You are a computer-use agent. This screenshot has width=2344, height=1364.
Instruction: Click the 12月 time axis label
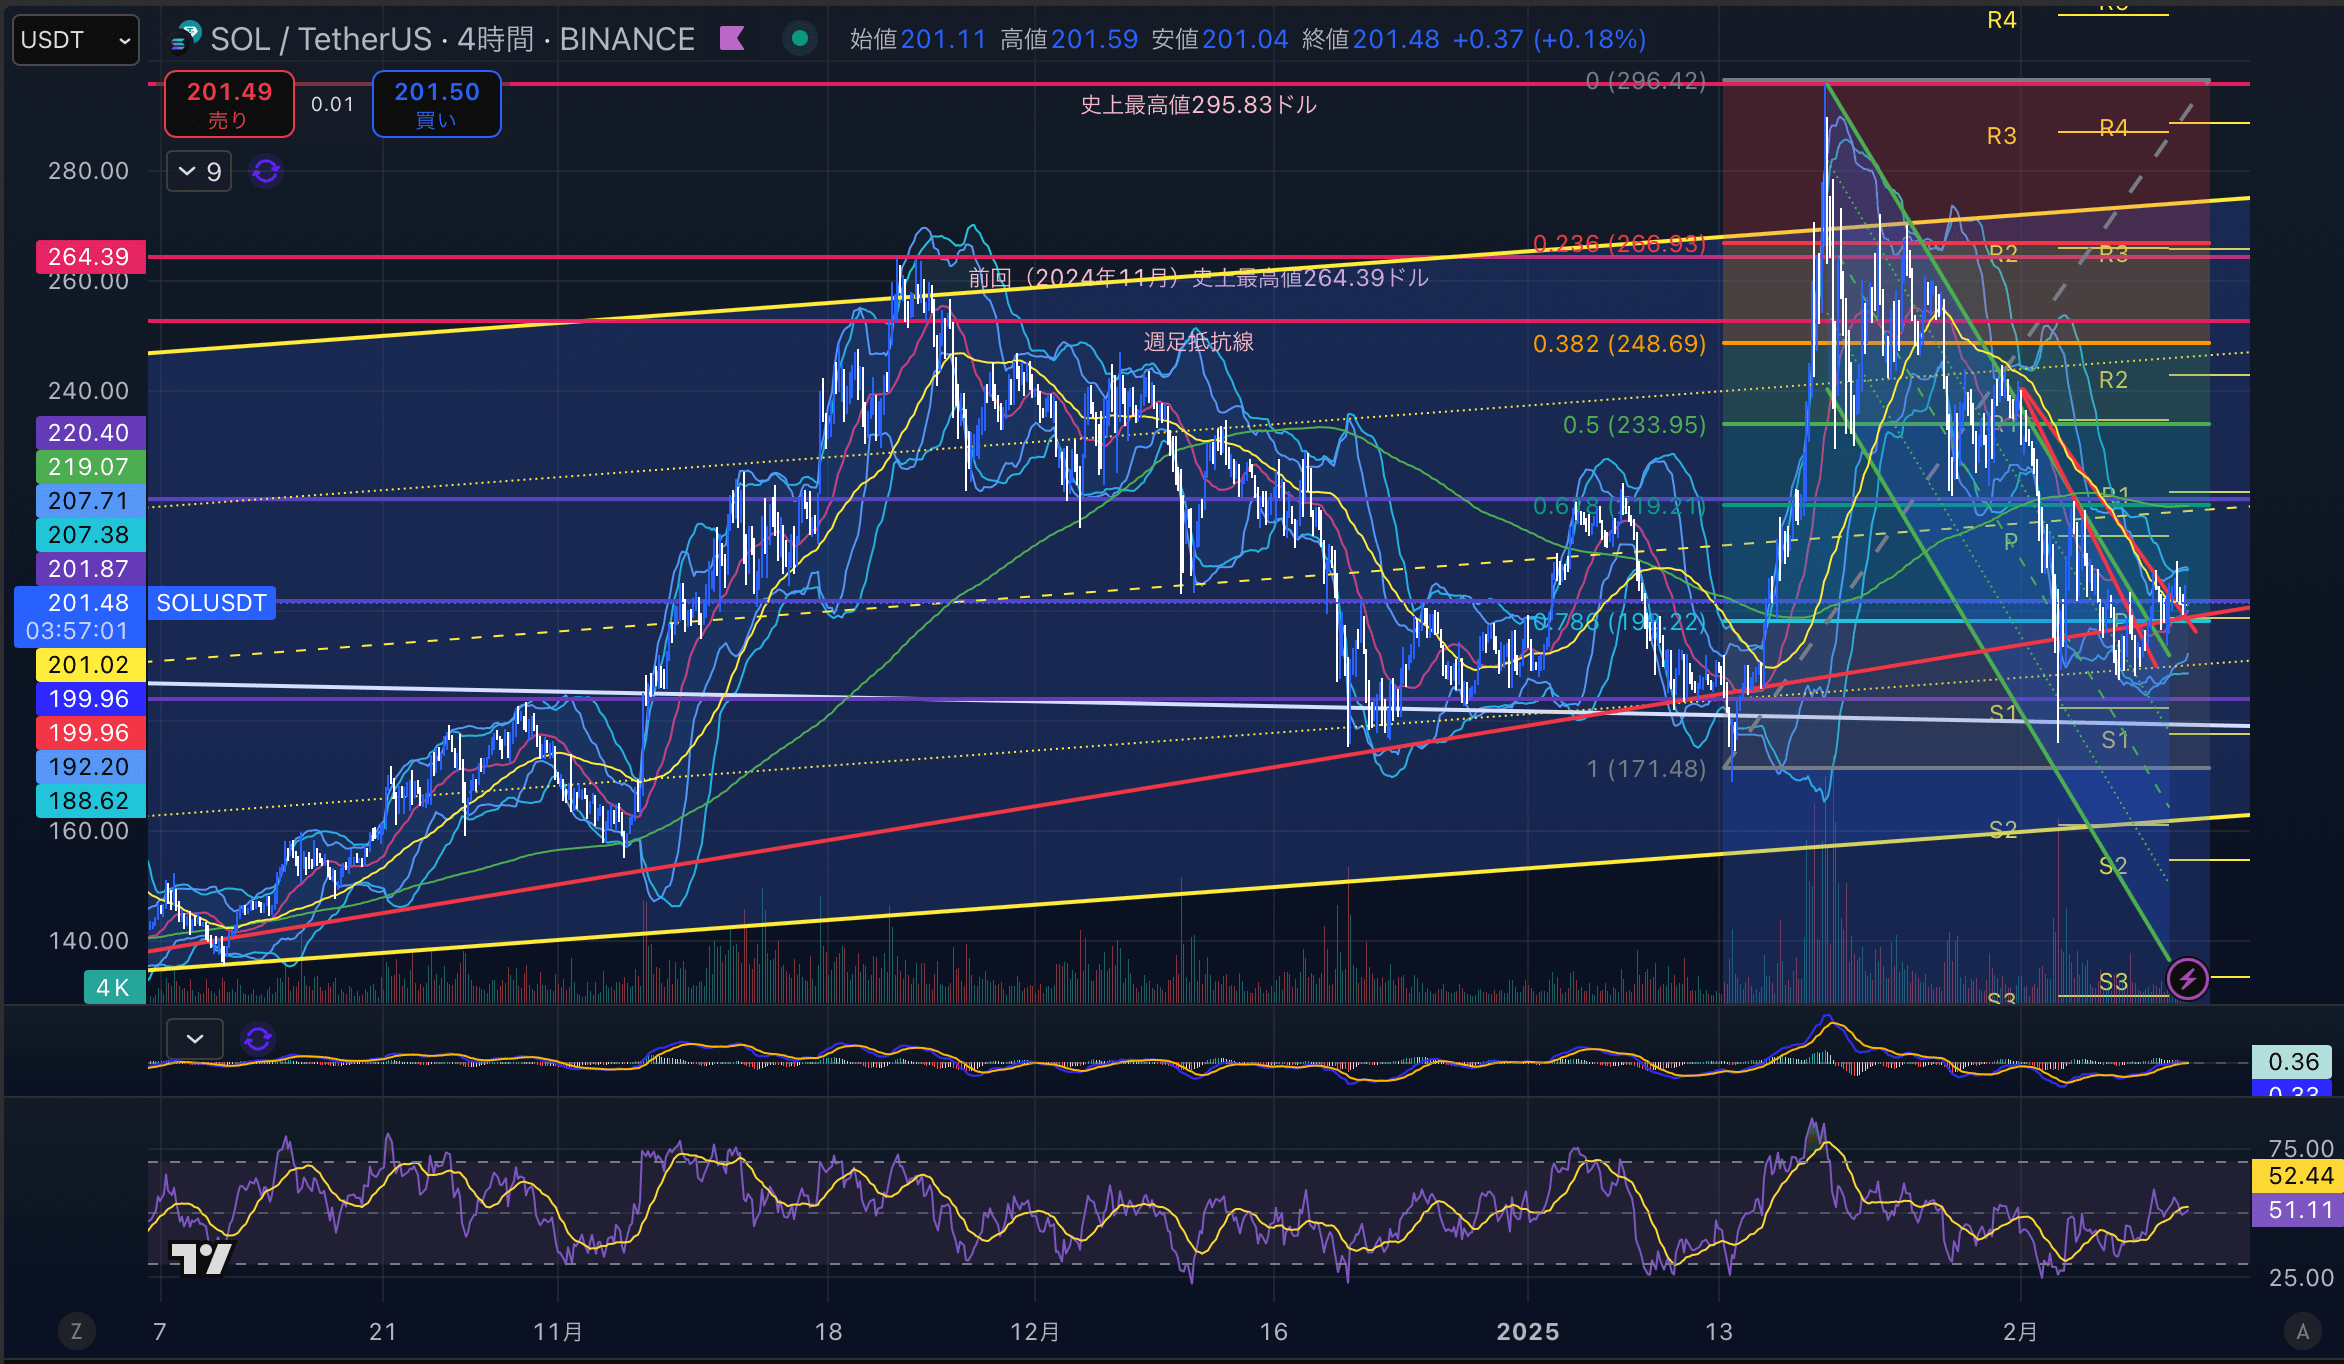(x=1035, y=1332)
